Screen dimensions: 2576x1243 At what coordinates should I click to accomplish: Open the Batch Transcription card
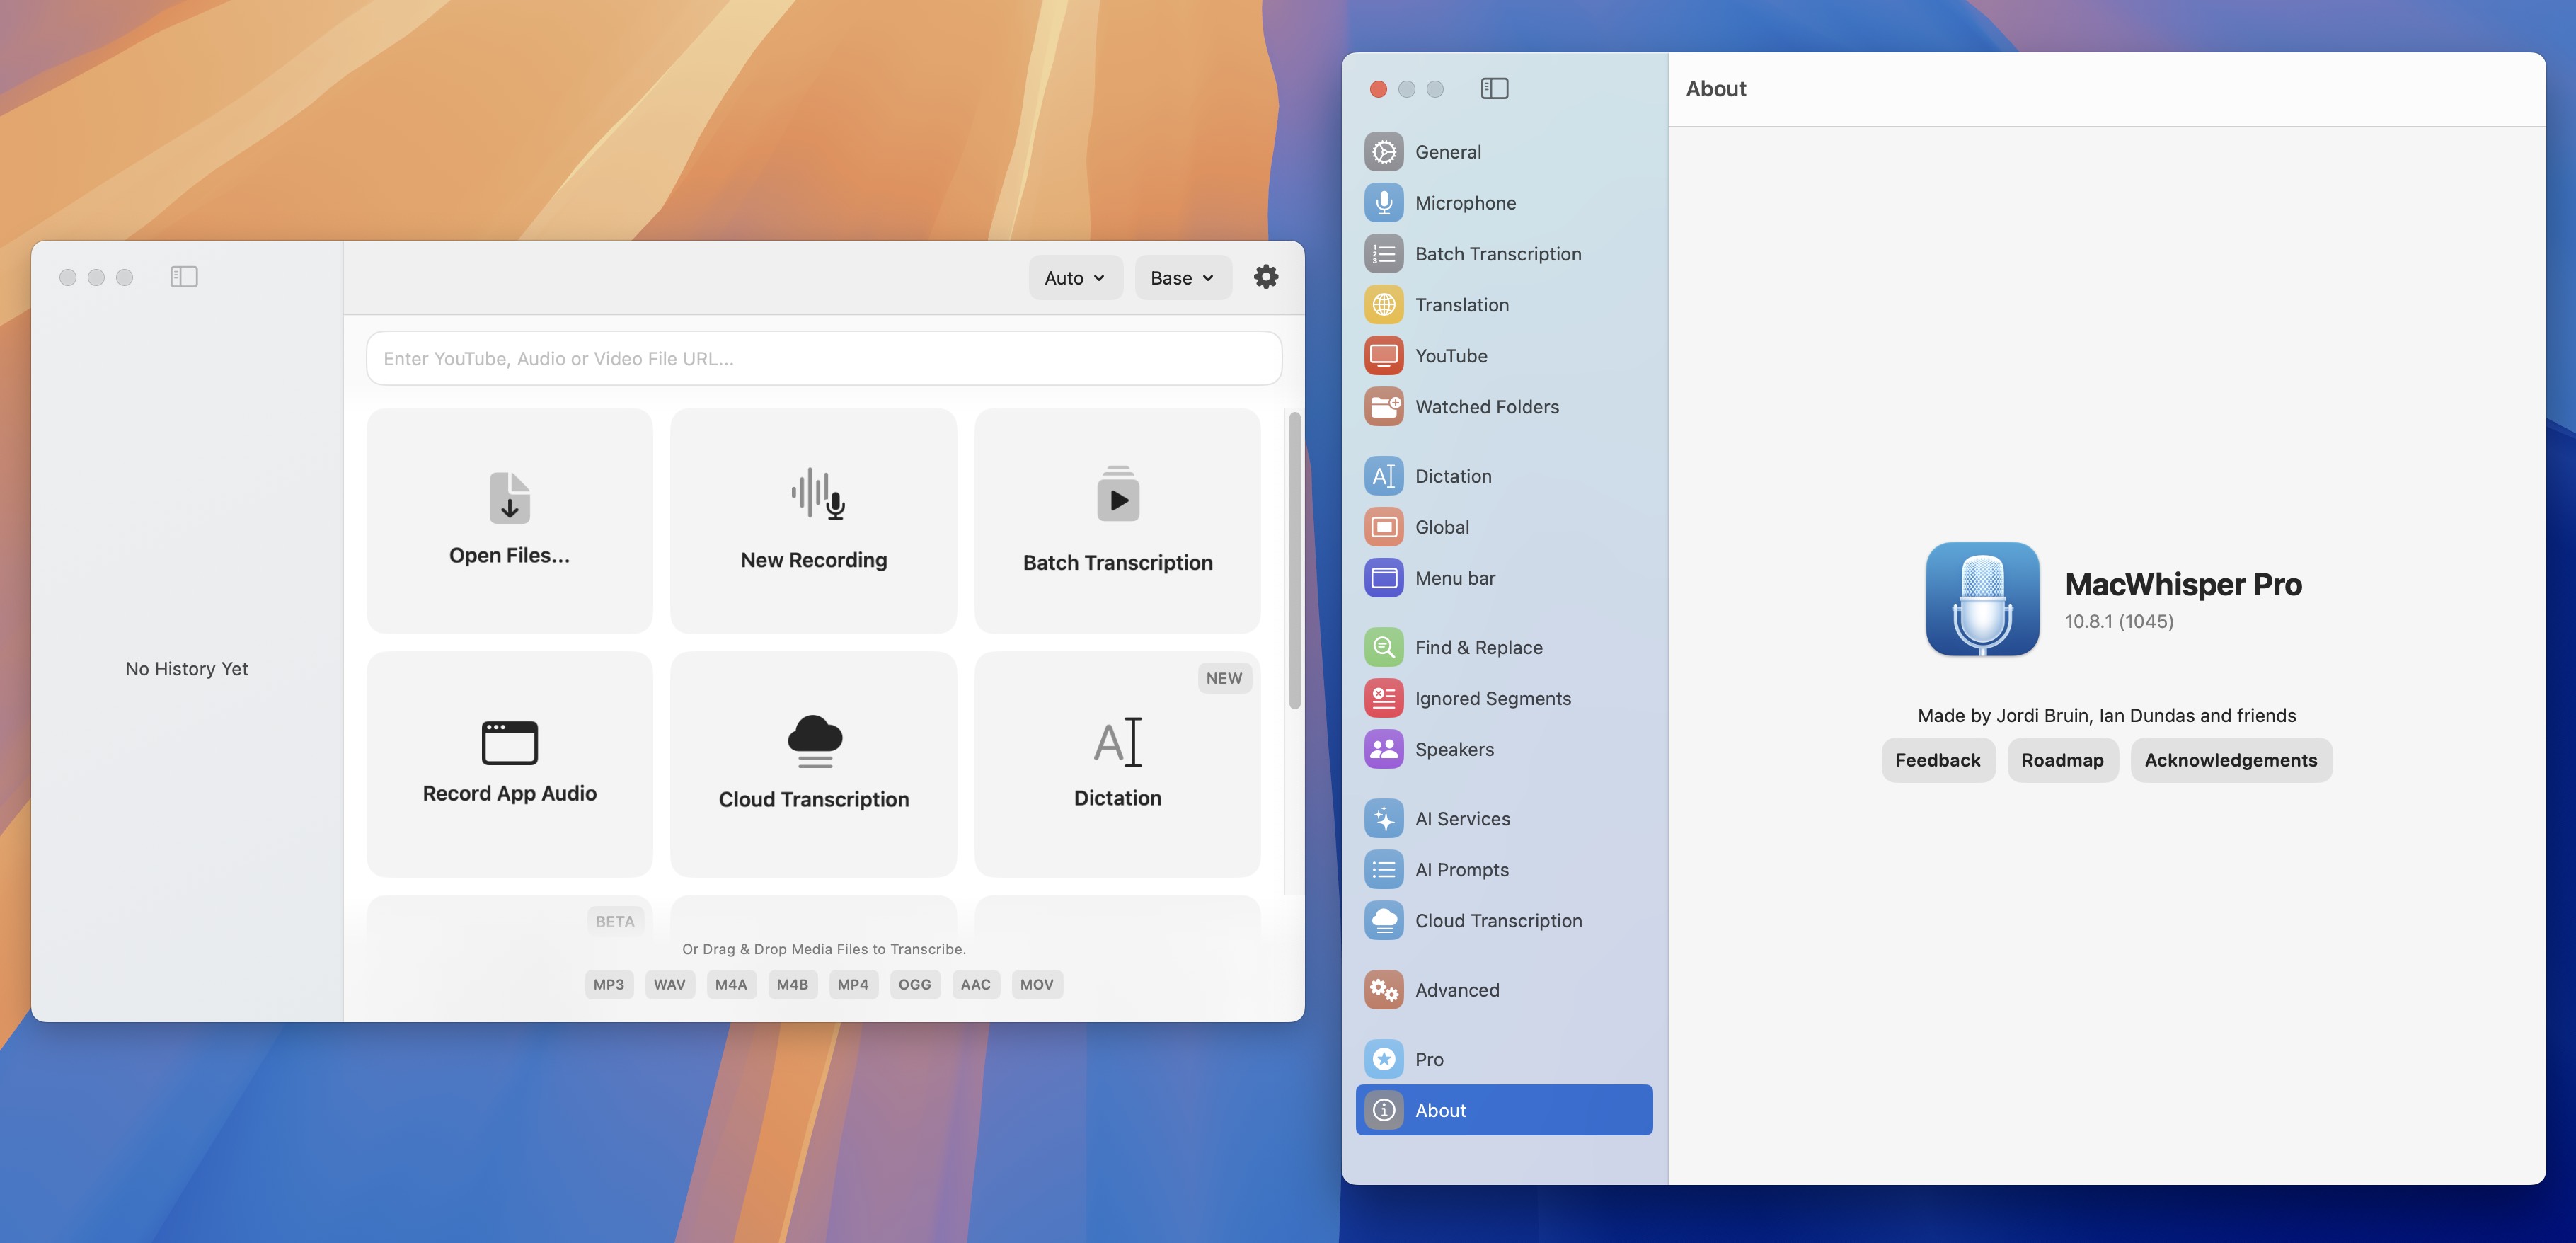tap(1118, 520)
